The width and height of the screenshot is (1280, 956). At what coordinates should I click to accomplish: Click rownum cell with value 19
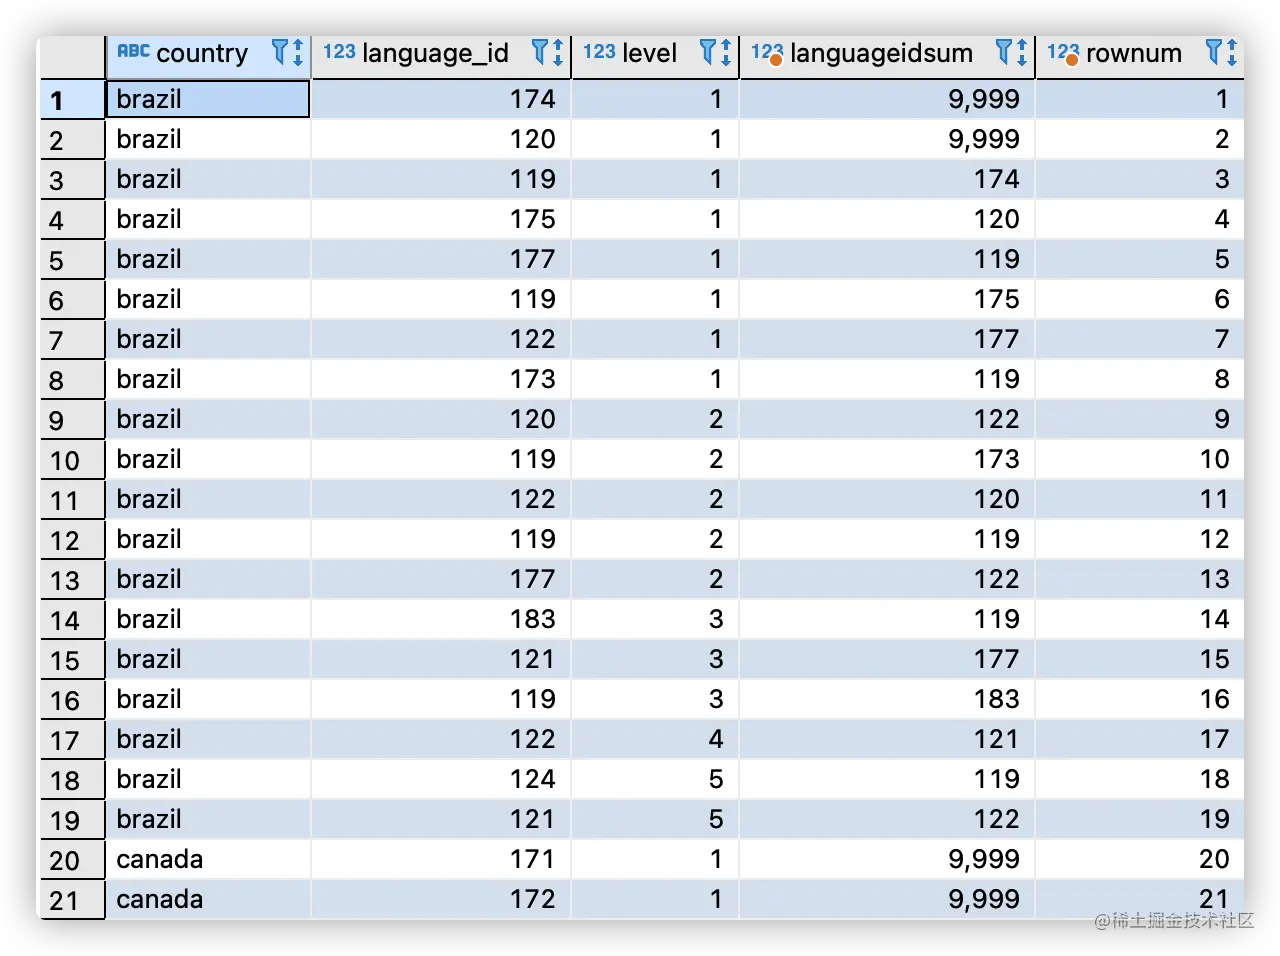[x=1140, y=819]
